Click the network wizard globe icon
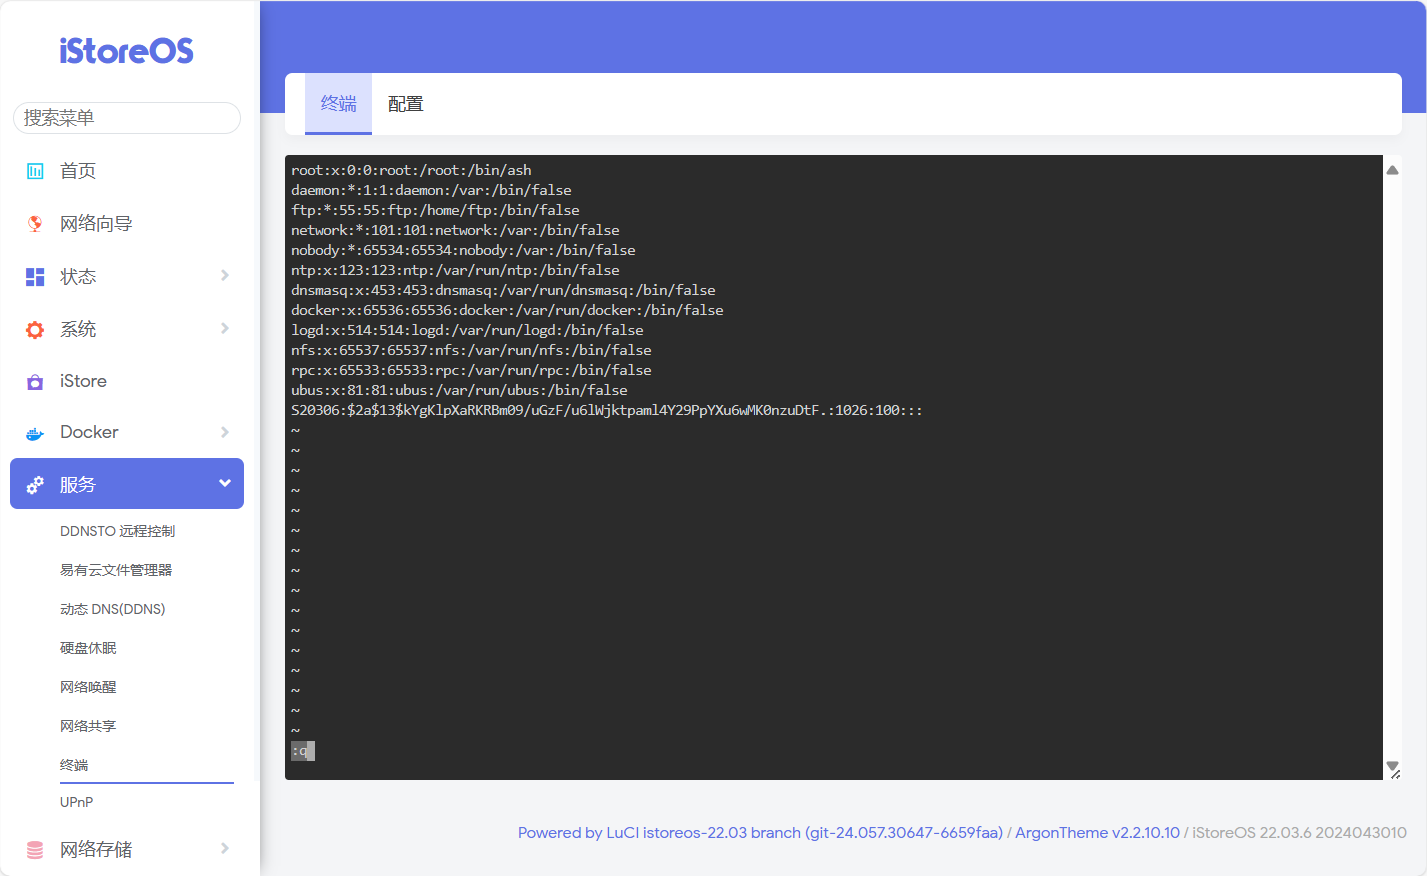This screenshot has height=876, width=1427. tap(35, 224)
